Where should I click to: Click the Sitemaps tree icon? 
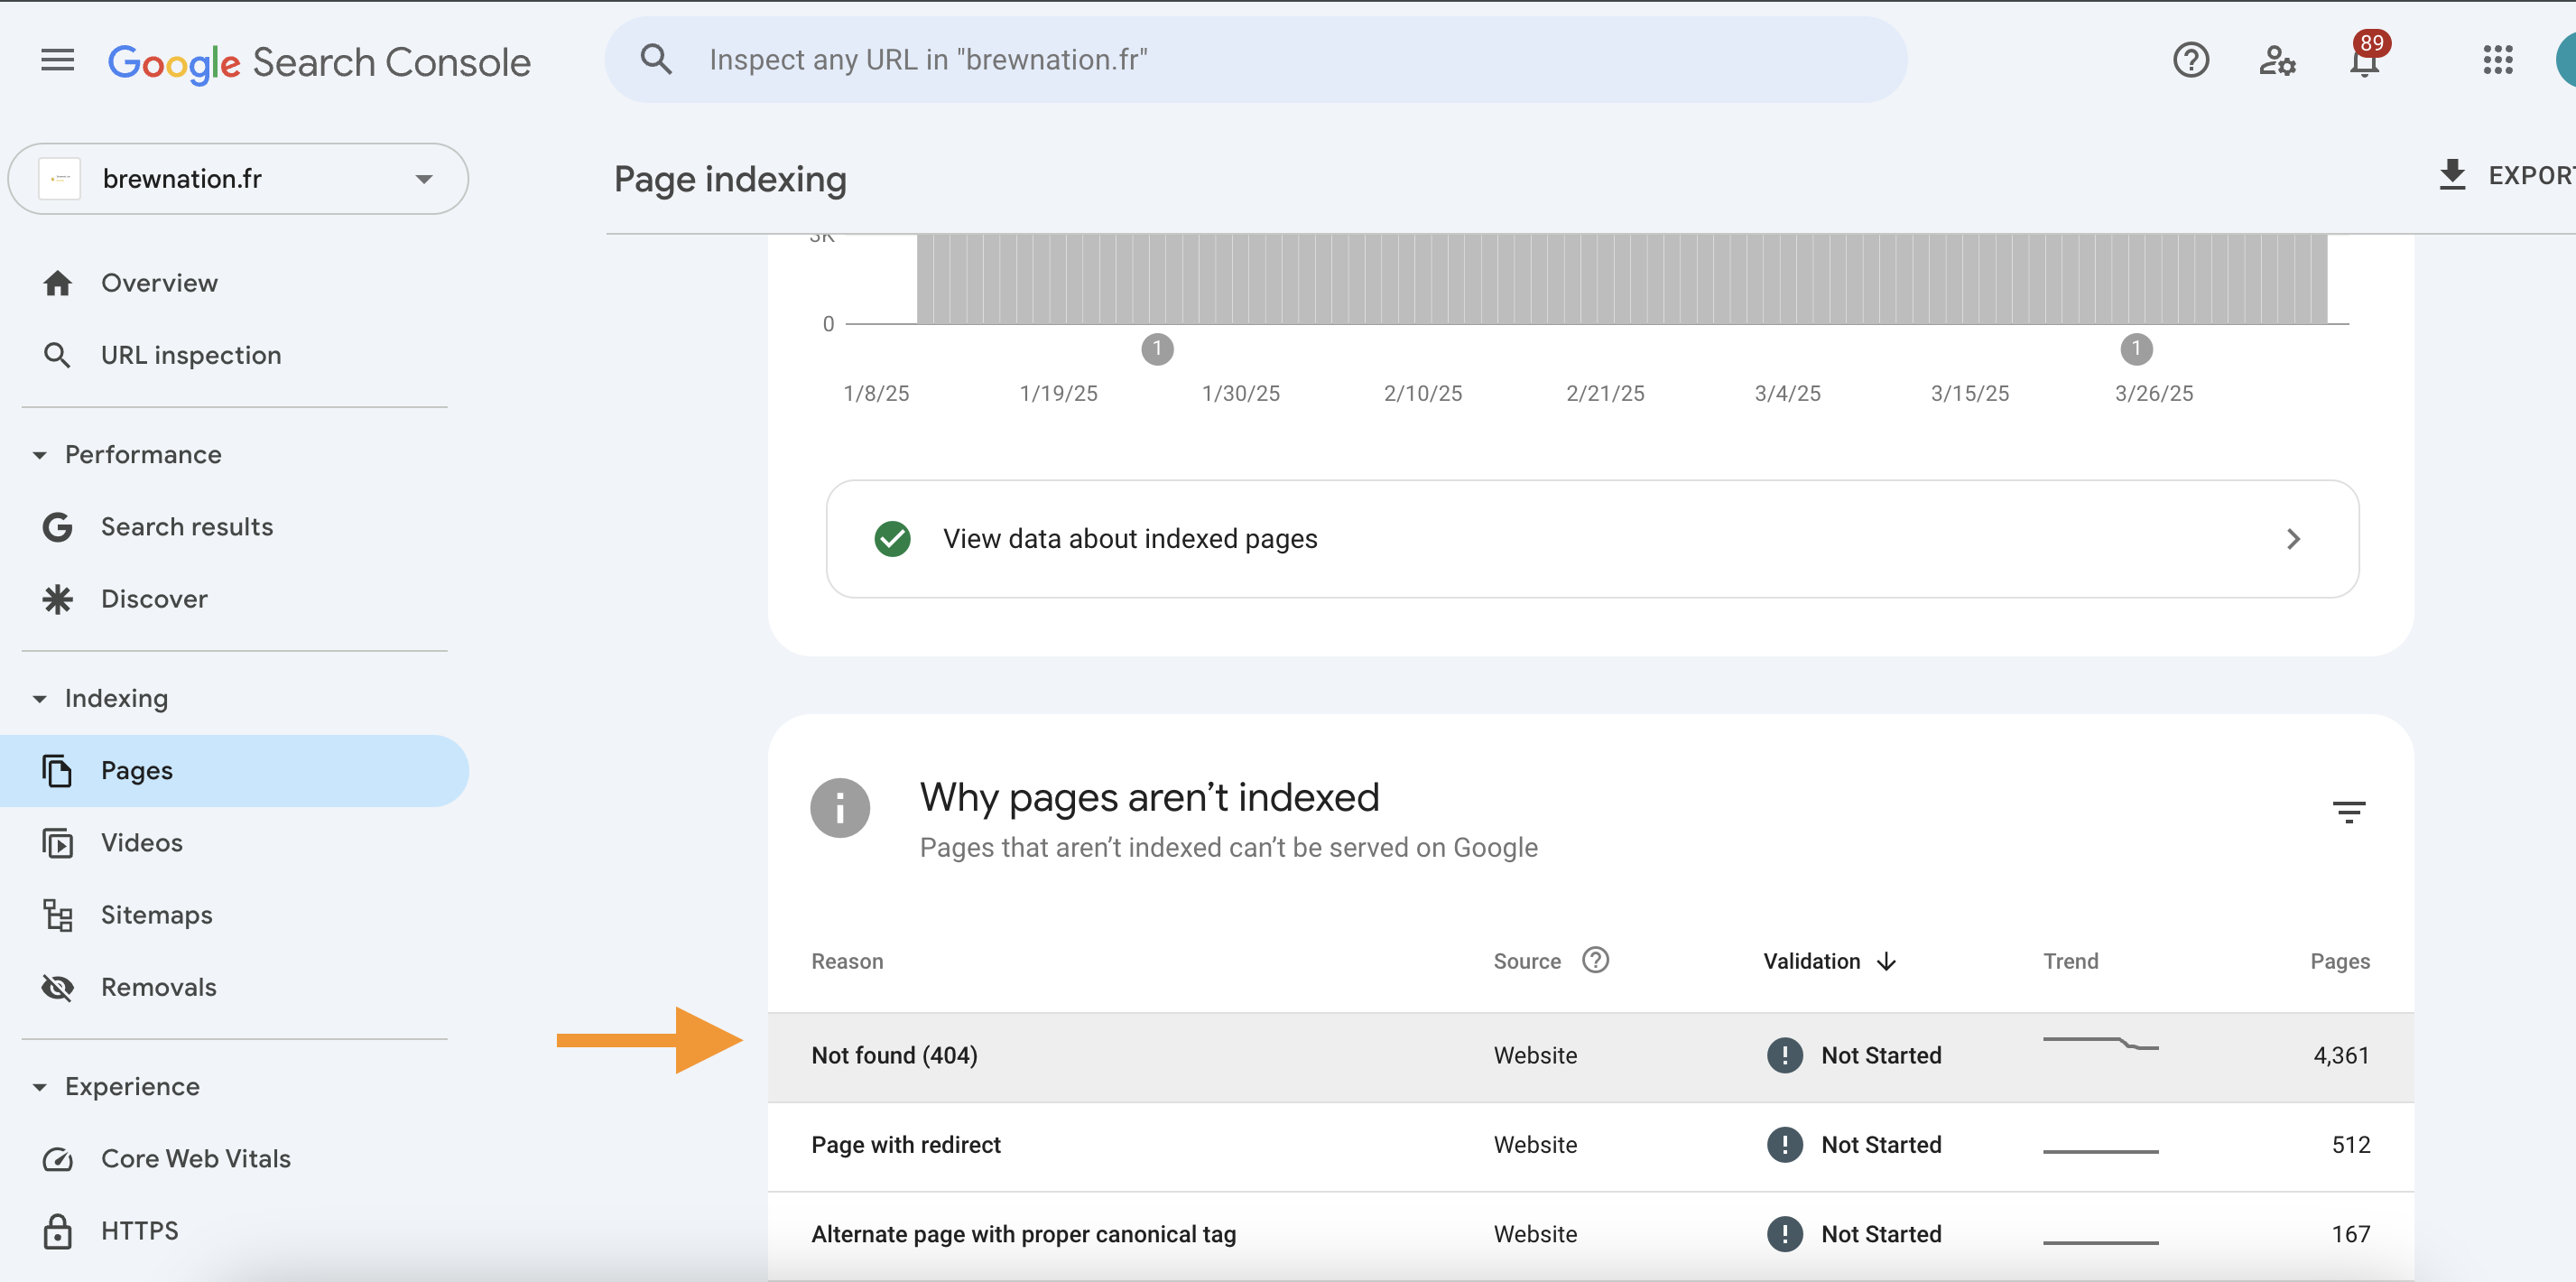pyautogui.click(x=57, y=915)
